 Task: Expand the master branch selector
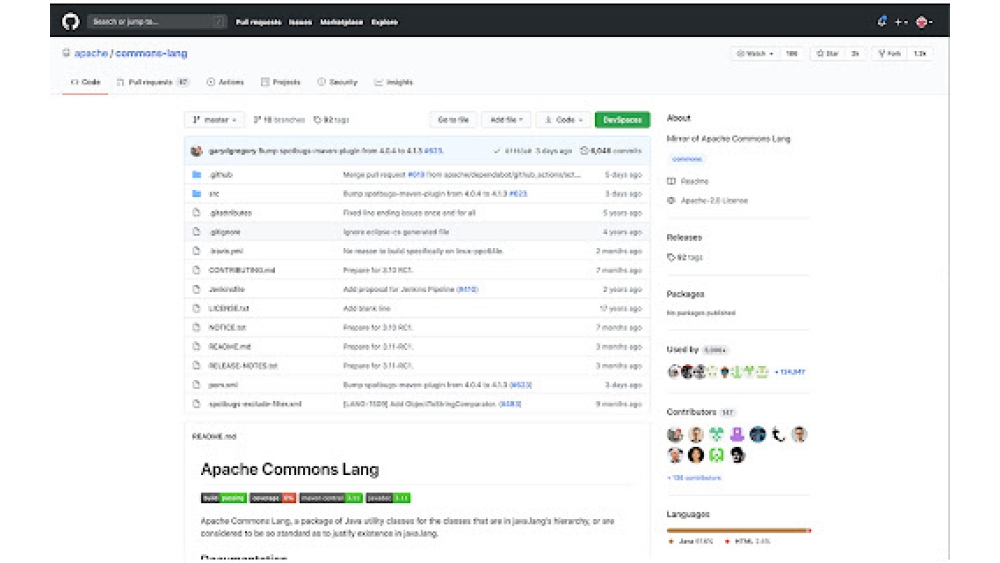point(214,120)
